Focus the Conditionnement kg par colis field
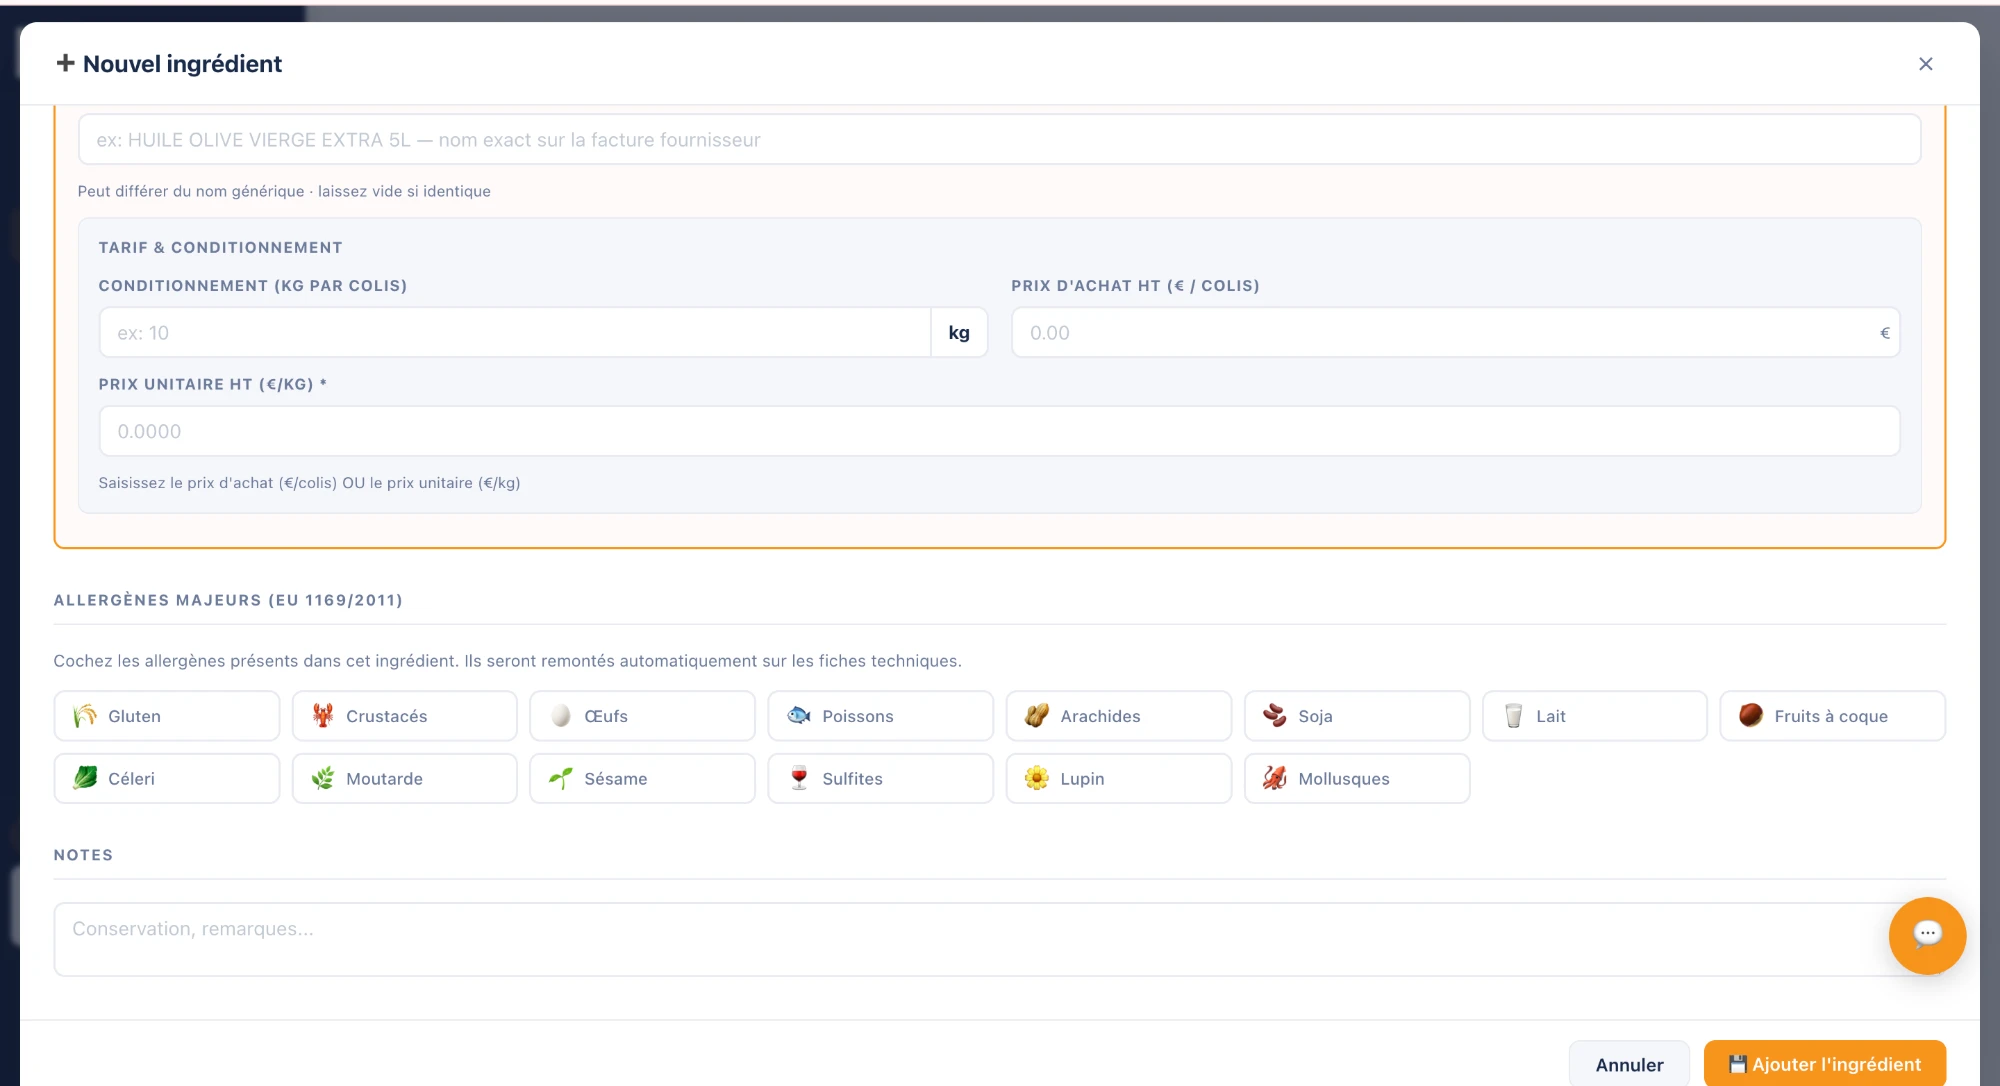 pyautogui.click(x=515, y=333)
